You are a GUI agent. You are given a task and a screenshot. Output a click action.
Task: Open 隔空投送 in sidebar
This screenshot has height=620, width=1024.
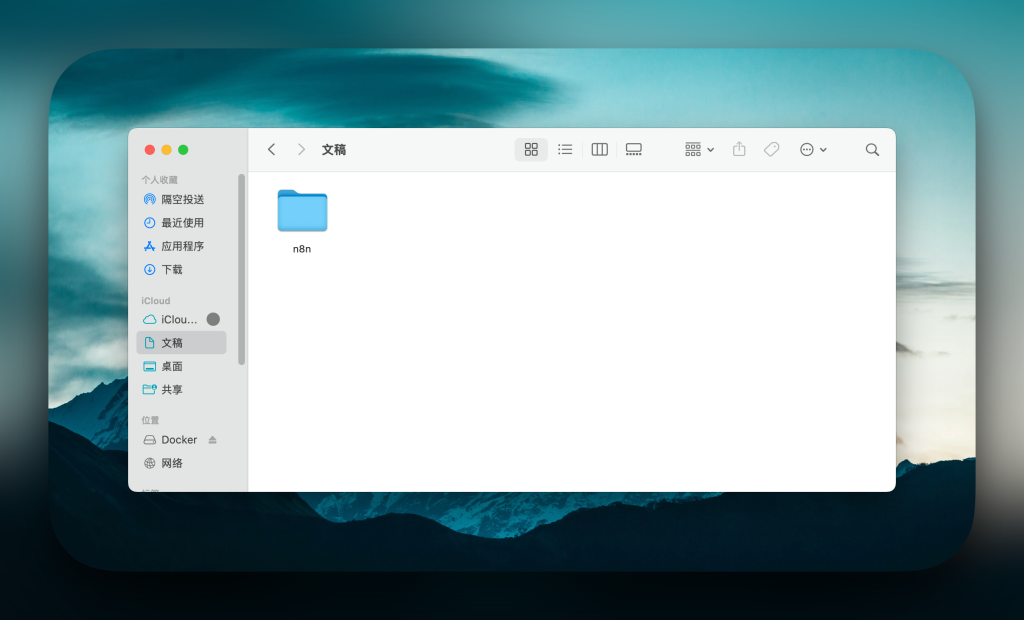pyautogui.click(x=182, y=199)
